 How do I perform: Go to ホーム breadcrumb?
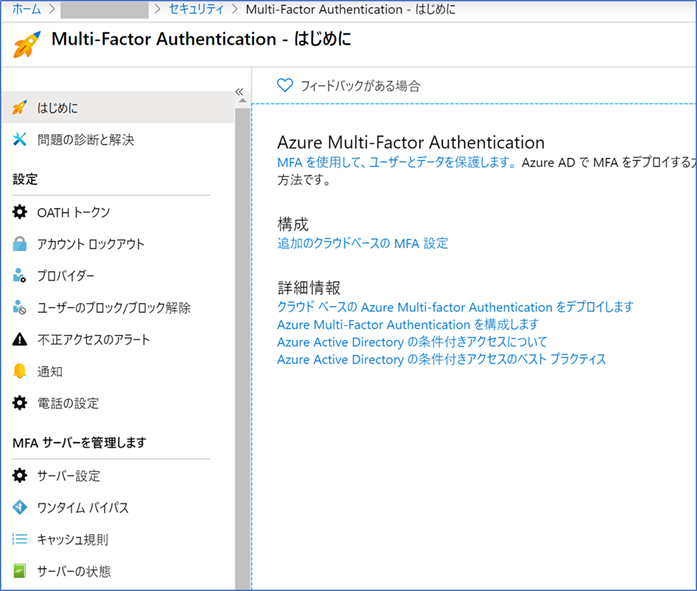pyautogui.click(x=26, y=9)
